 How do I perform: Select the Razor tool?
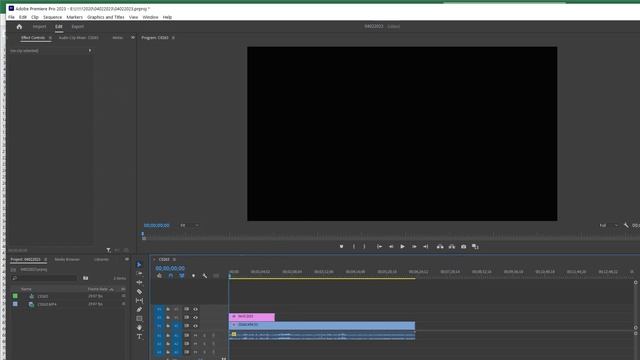139,291
